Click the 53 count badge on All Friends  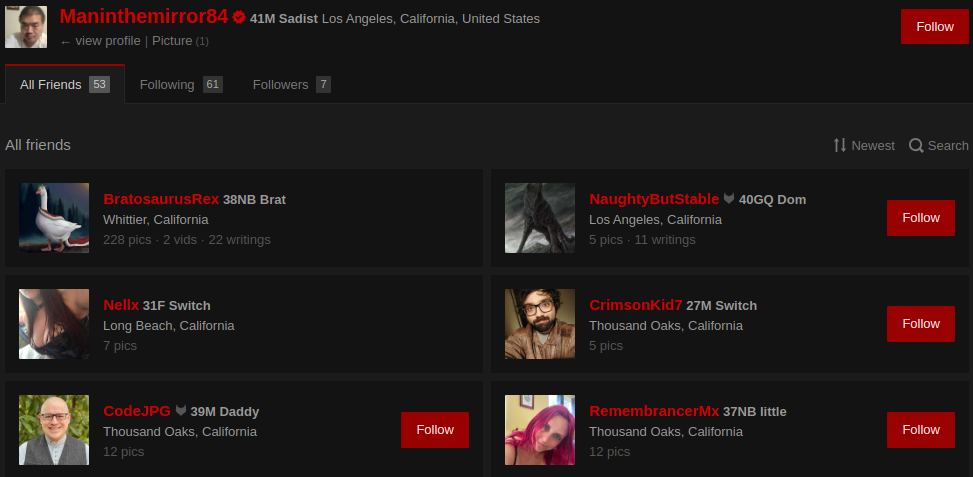[99, 84]
